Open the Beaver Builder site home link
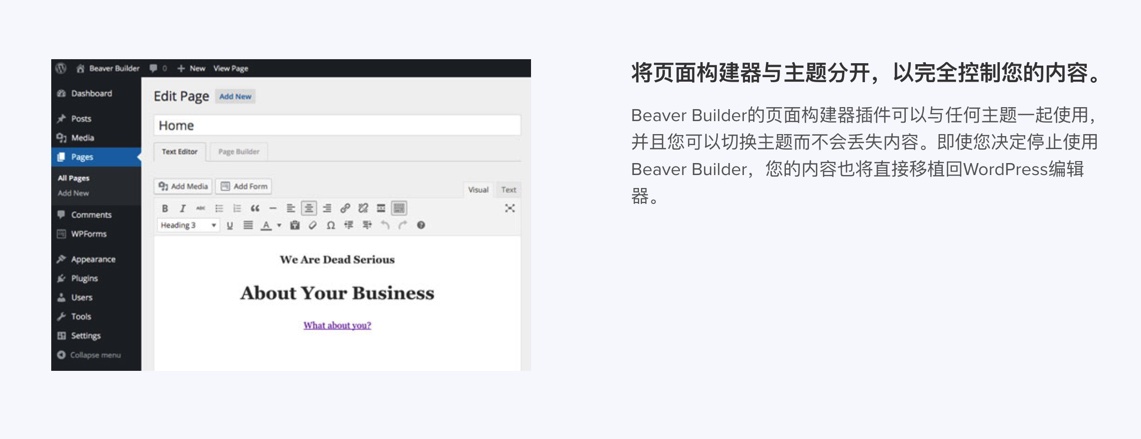 click(108, 68)
